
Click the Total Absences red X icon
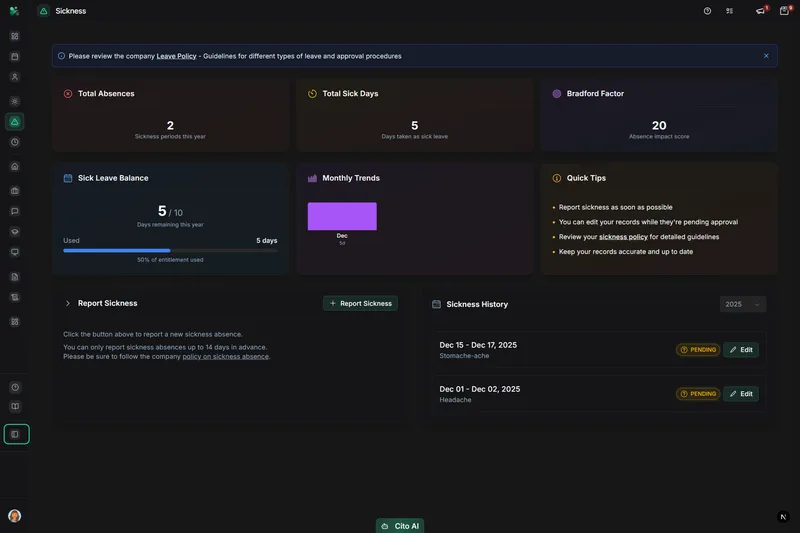pyautogui.click(x=68, y=93)
